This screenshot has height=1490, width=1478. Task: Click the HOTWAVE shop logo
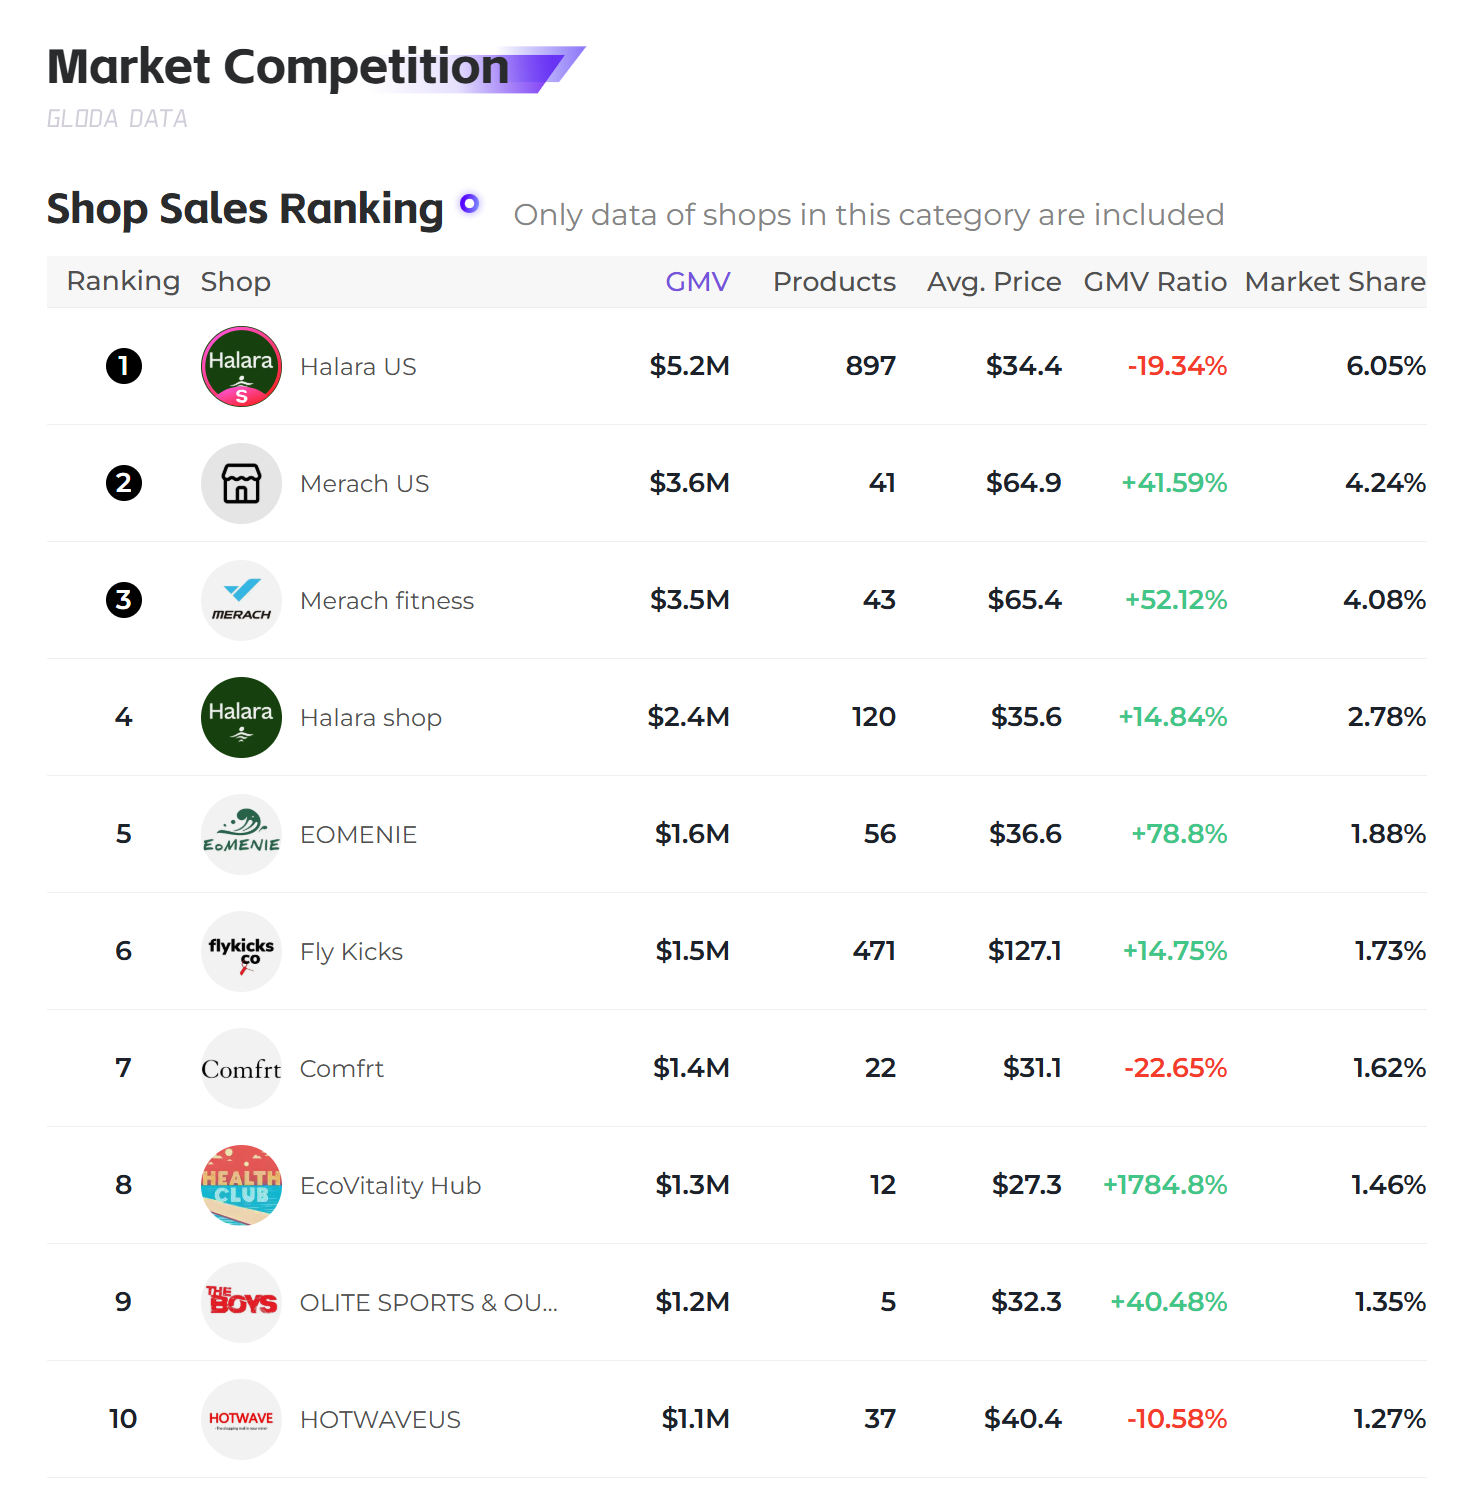point(241,1419)
